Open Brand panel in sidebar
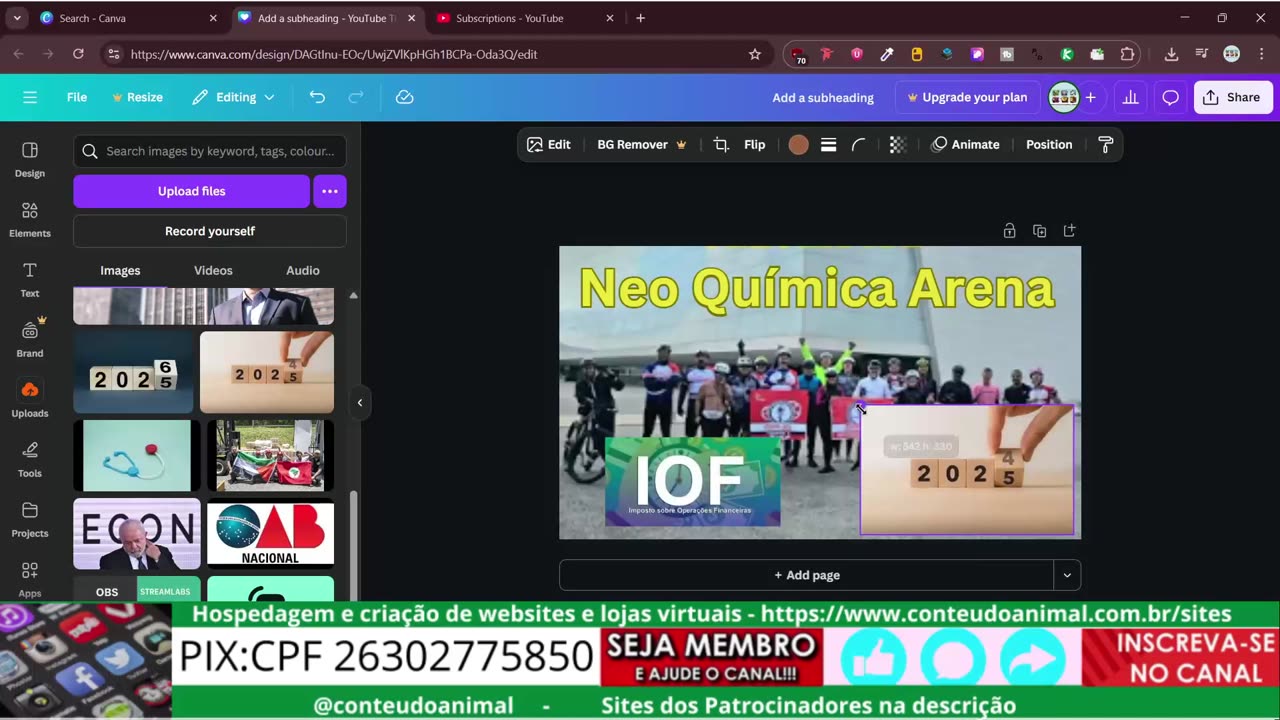1280x720 pixels. click(30, 339)
